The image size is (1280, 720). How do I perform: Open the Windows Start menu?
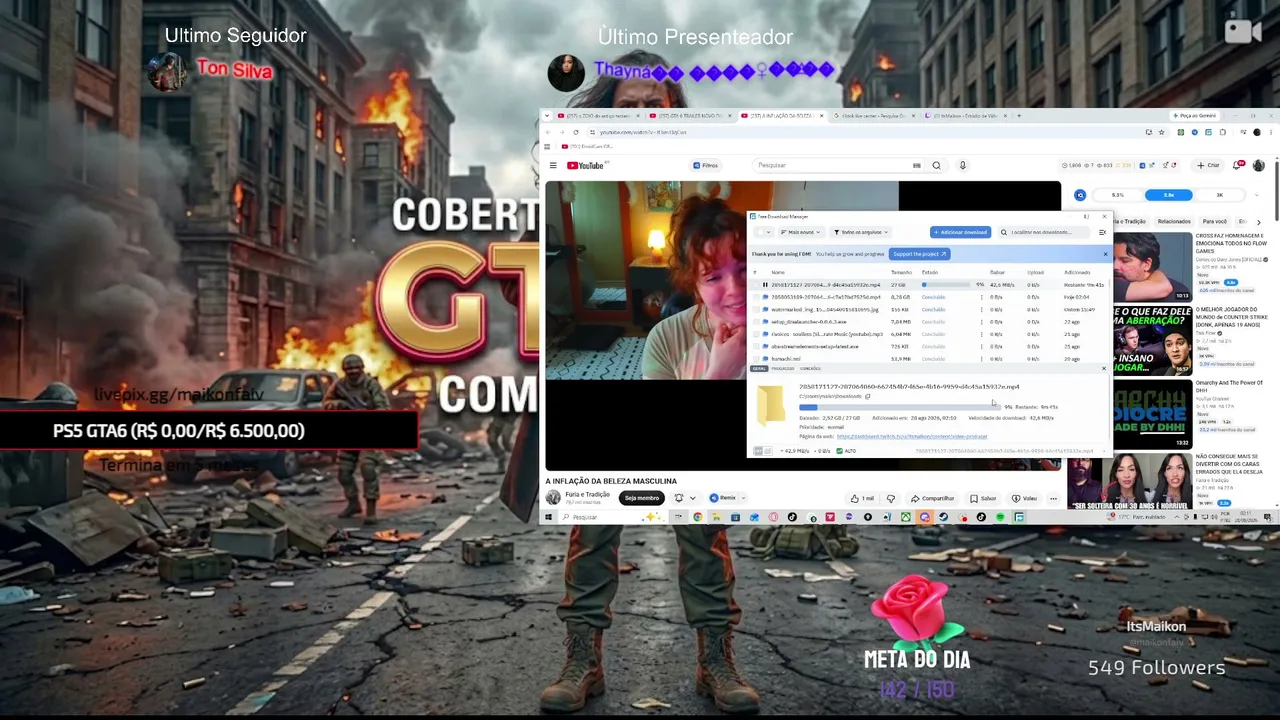[x=548, y=517]
